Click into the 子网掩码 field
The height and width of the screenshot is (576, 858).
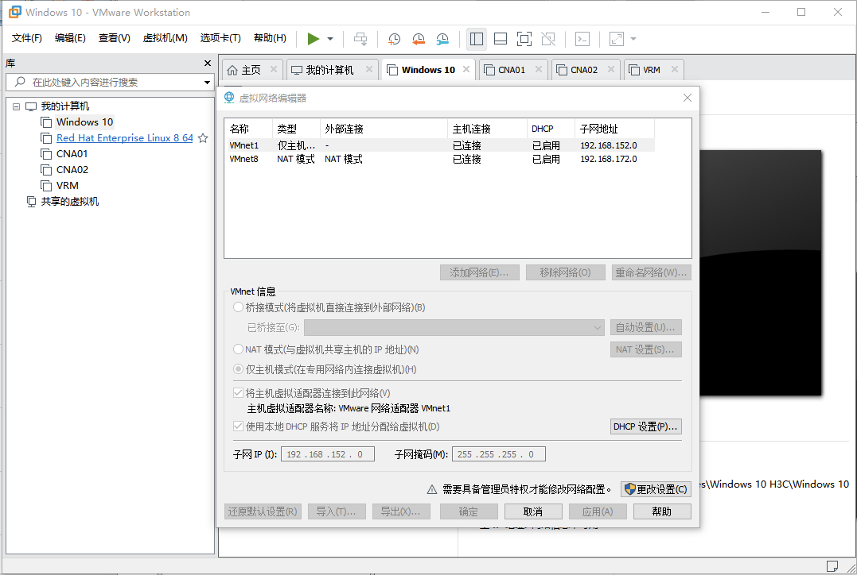pos(498,454)
